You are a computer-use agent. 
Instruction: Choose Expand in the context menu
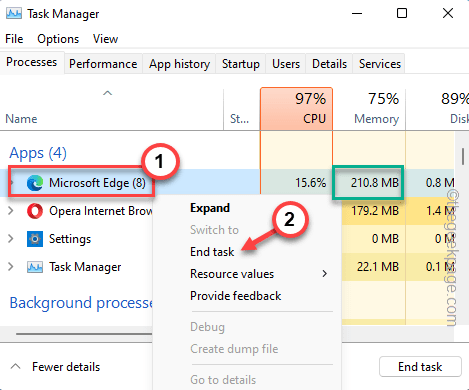[210, 208]
